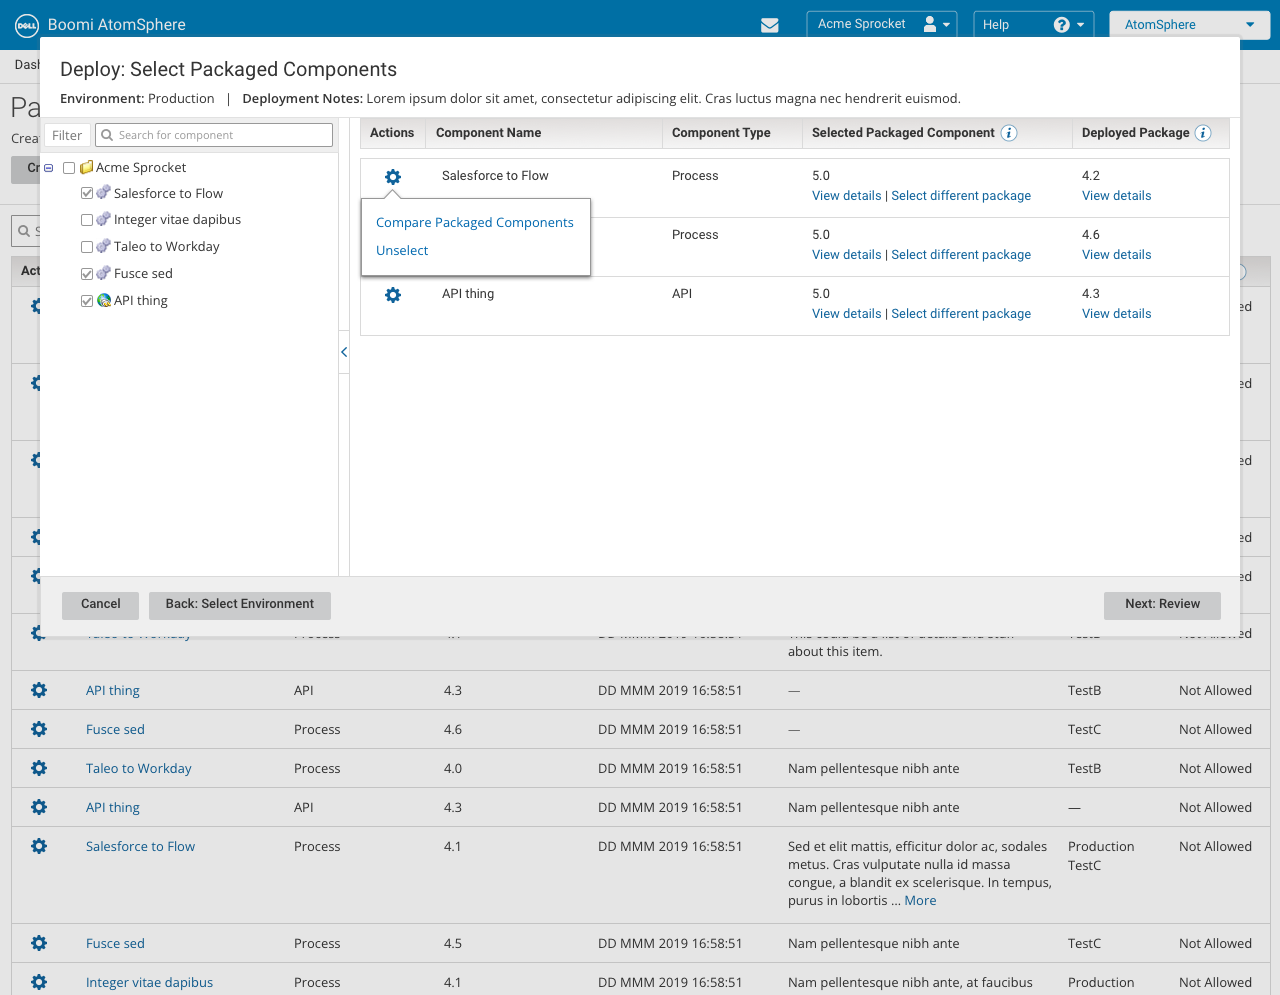Viewport: 1280px width, 995px height.
Task: Click View details for Salesforce to Flow selected package
Action: pyautogui.click(x=847, y=196)
